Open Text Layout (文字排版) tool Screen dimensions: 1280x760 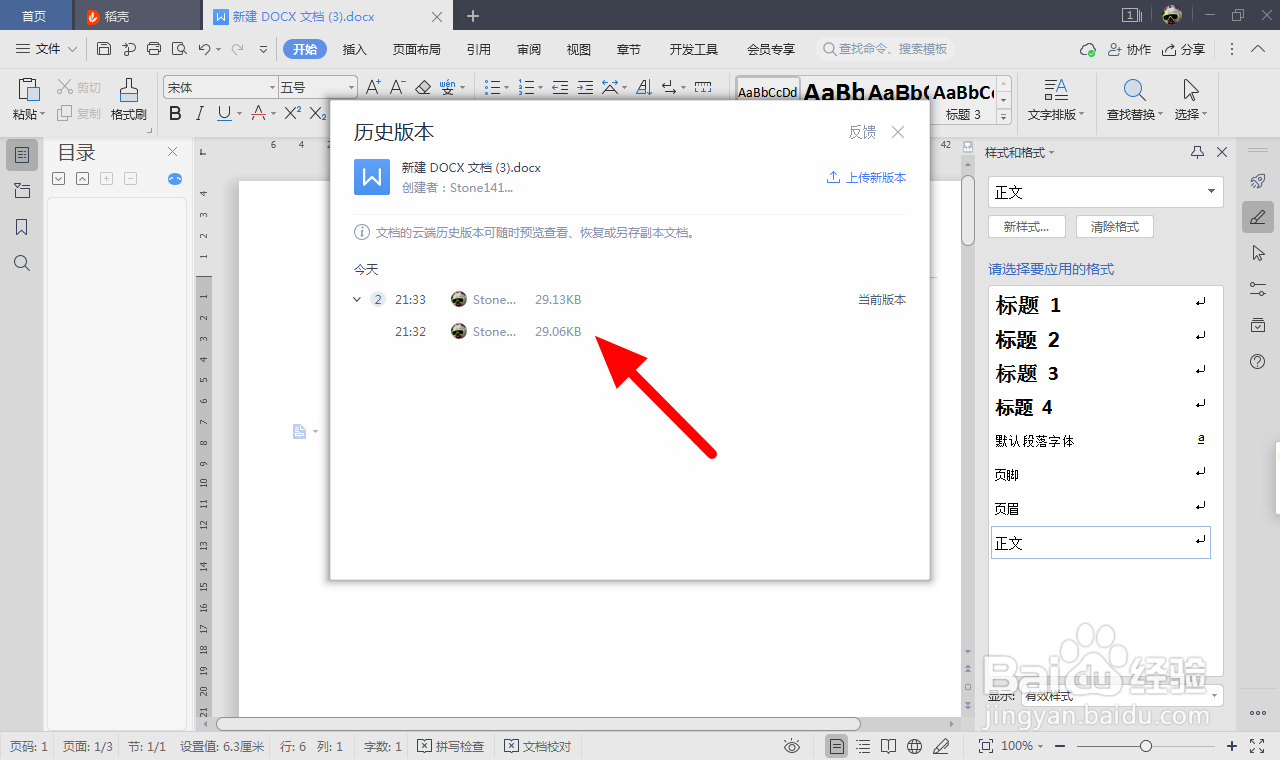(1055, 100)
